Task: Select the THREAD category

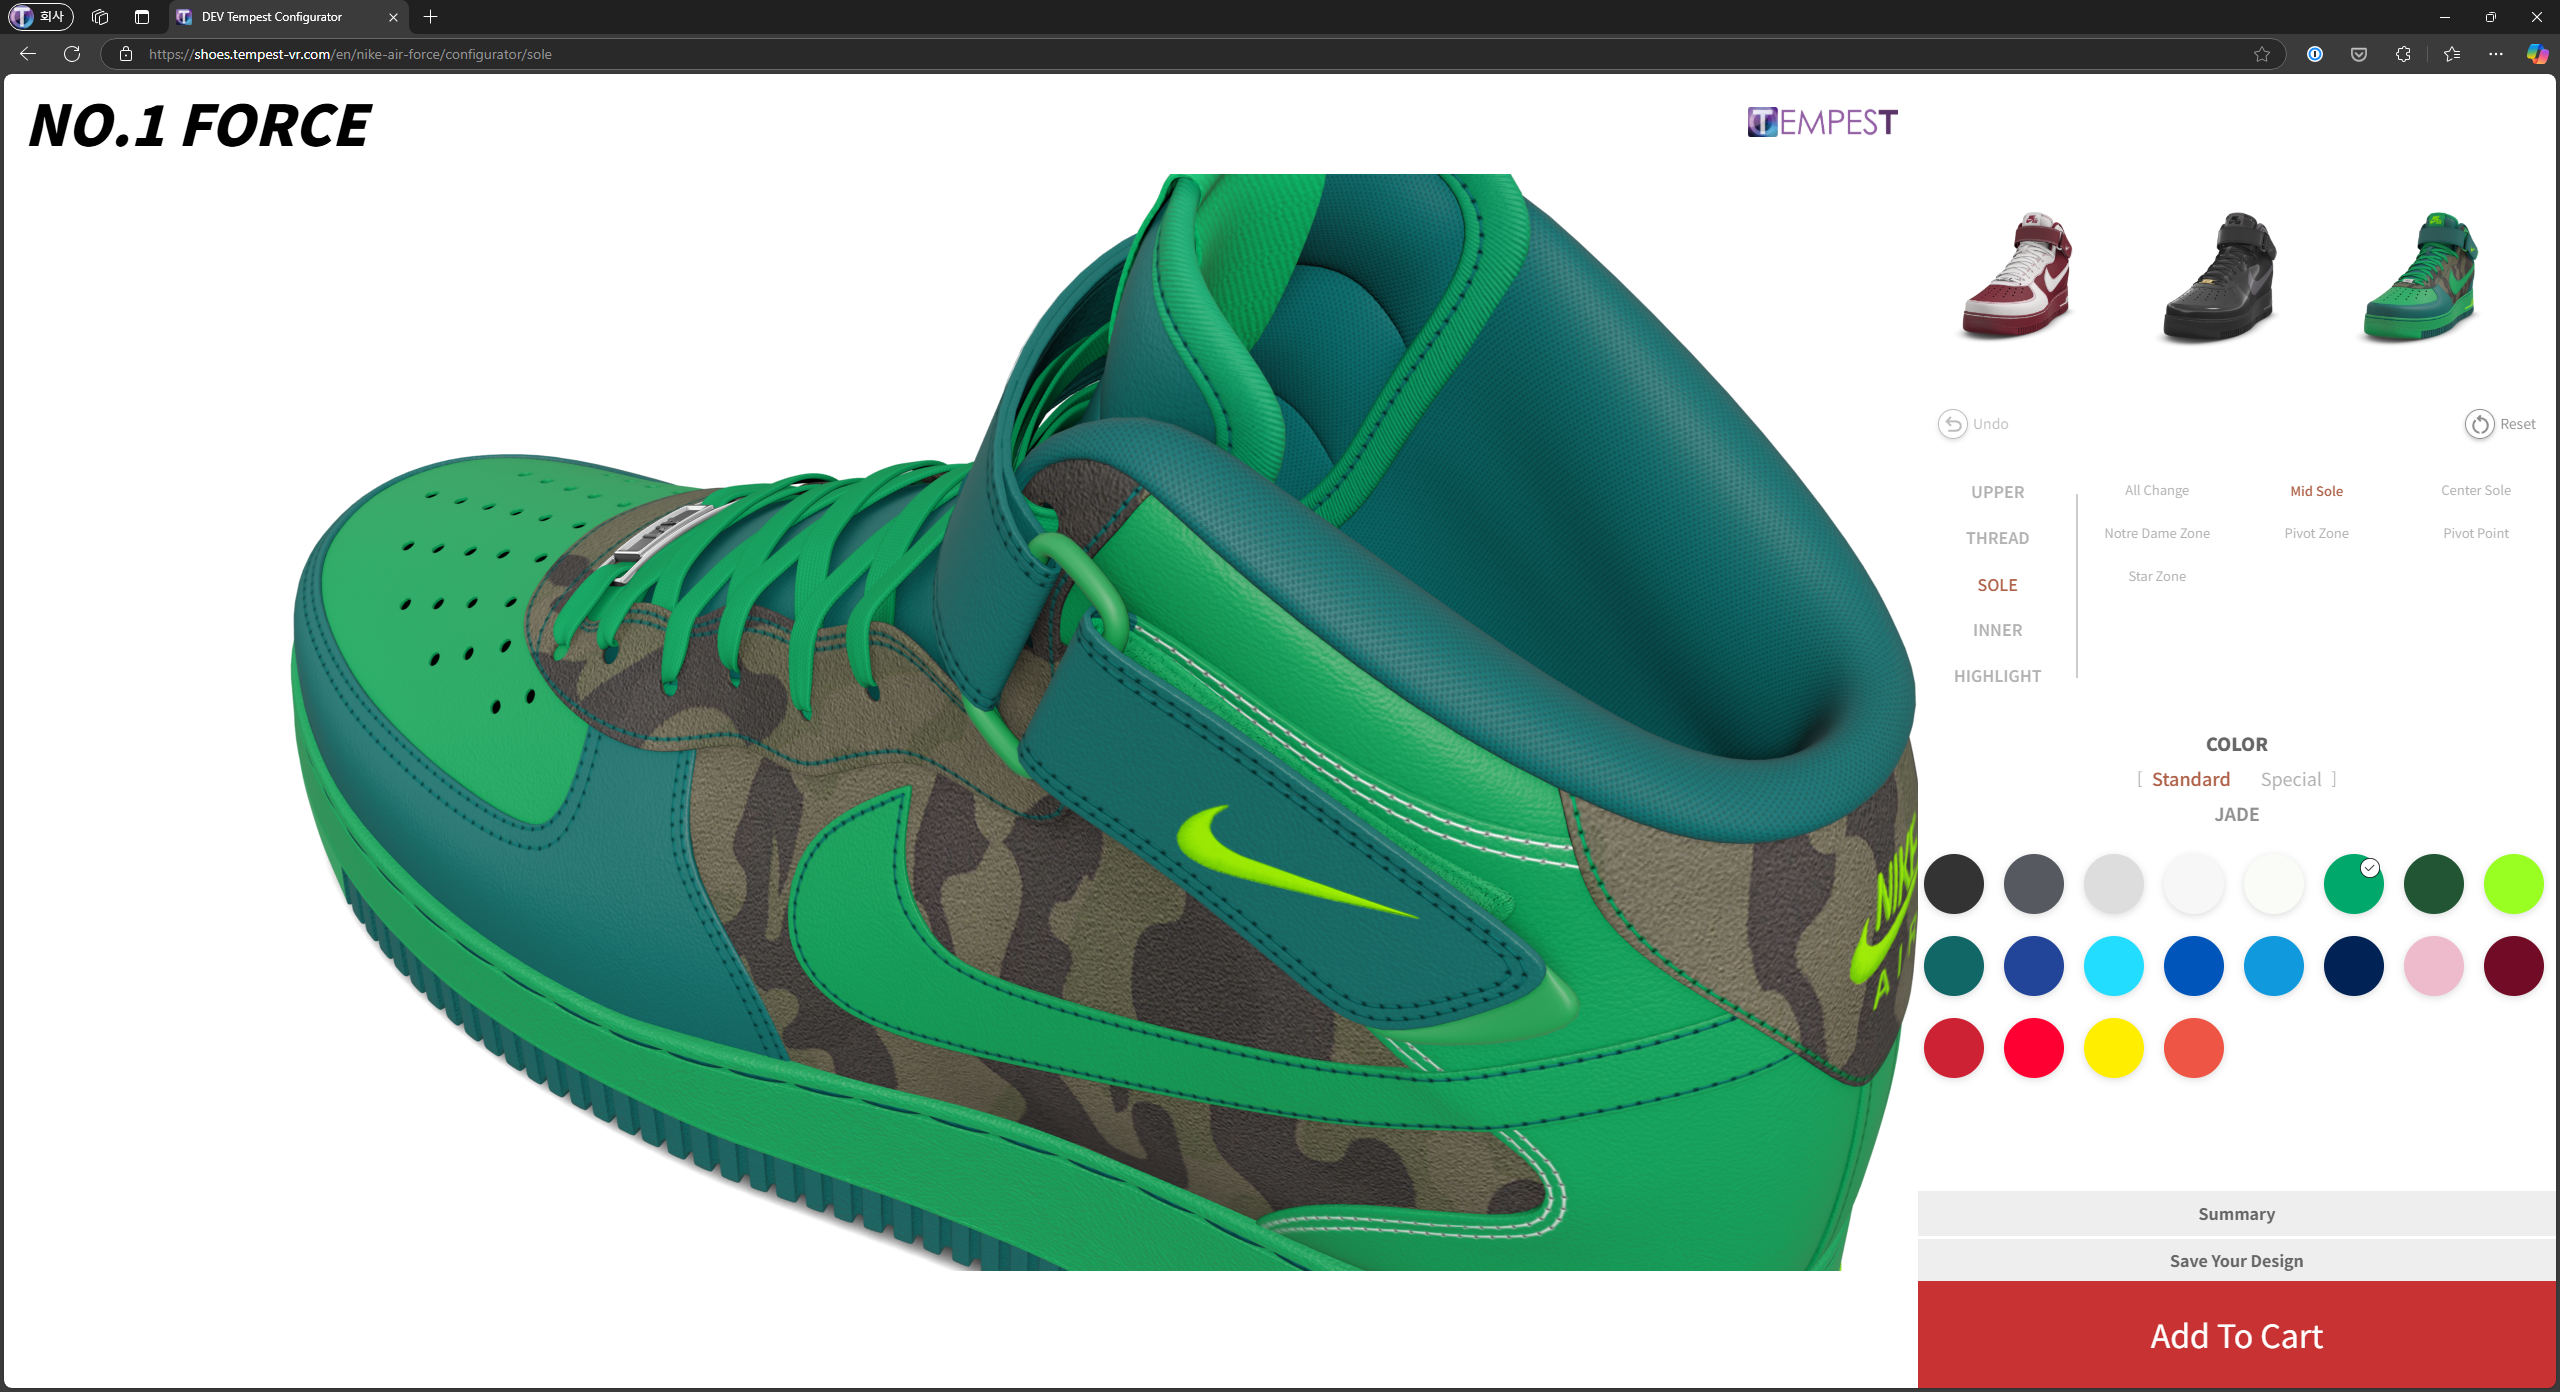Action: coord(1997,538)
